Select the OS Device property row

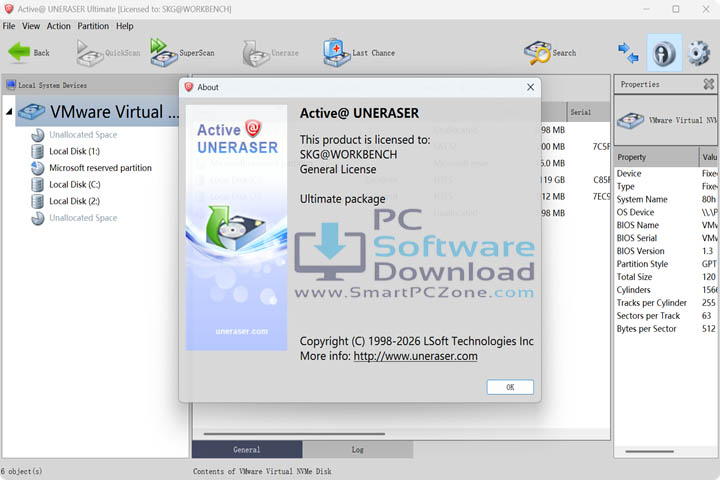(666, 212)
